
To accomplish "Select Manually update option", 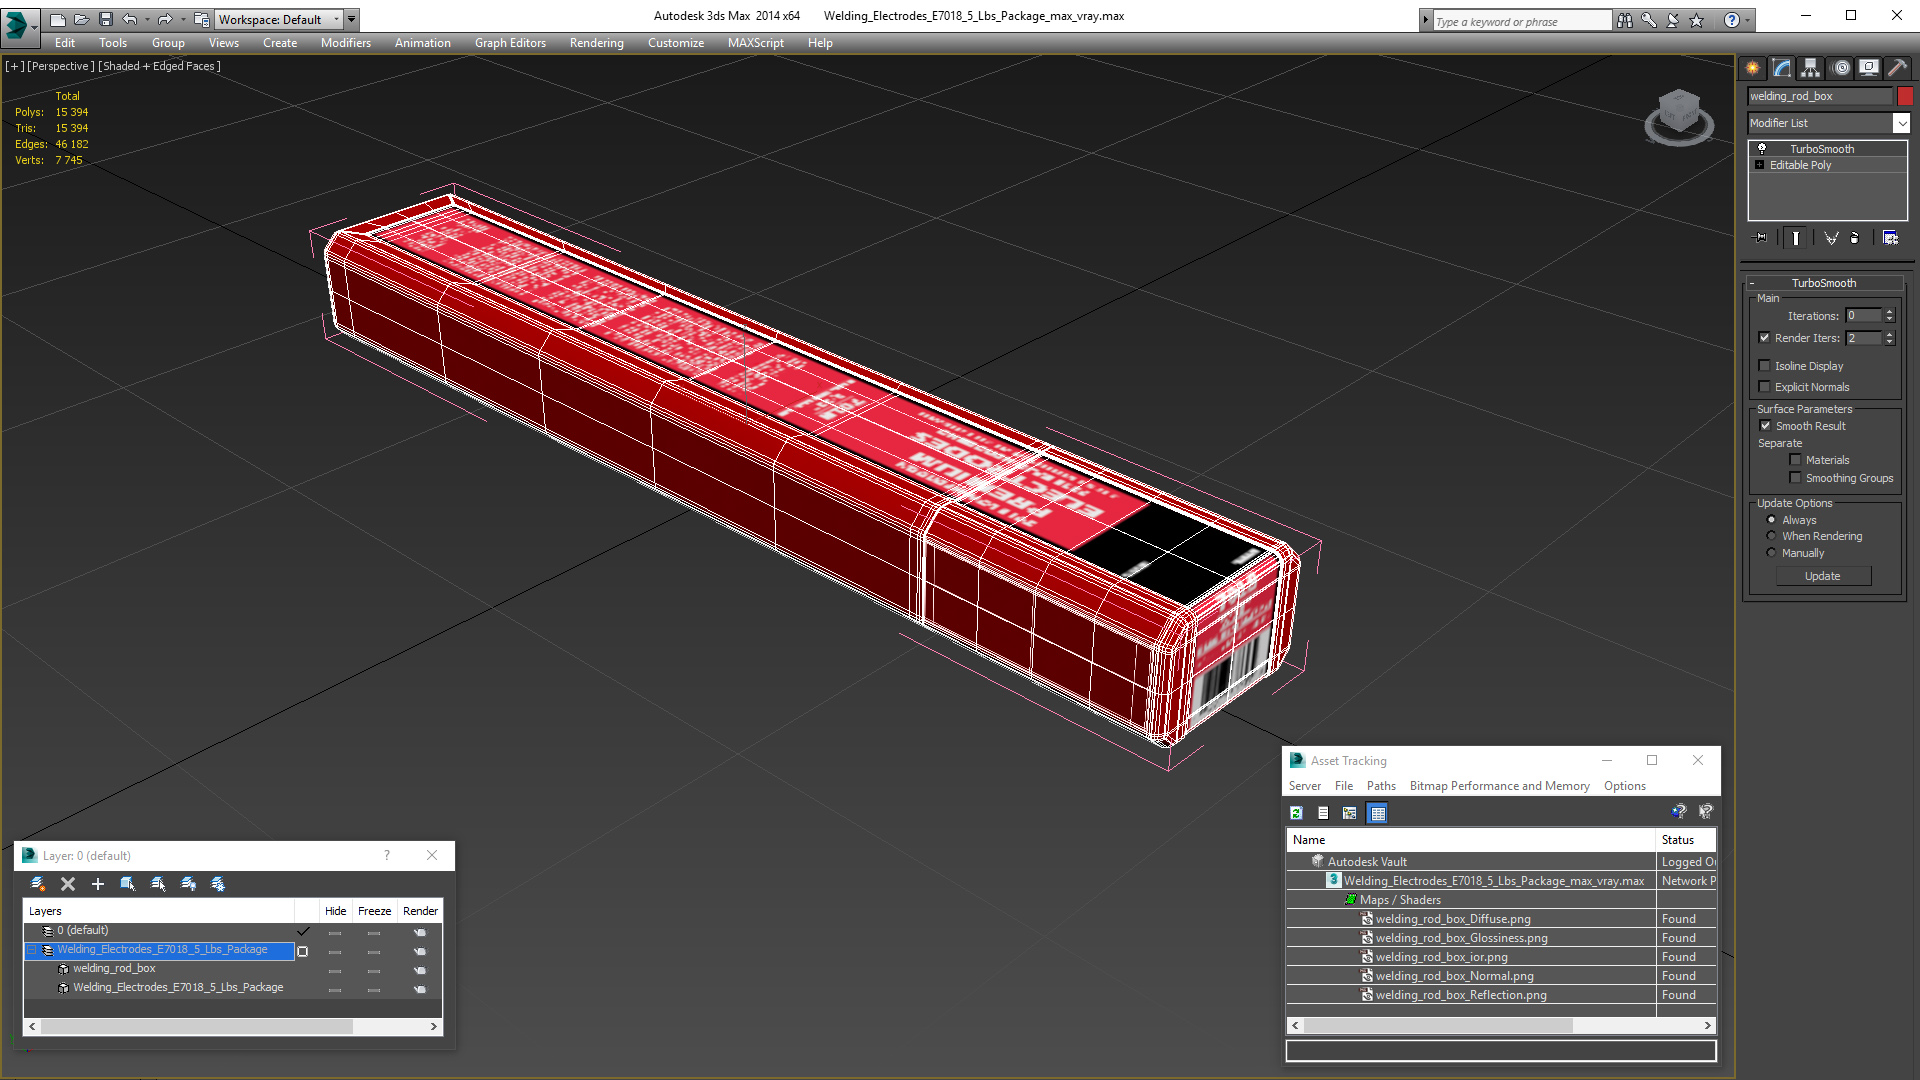I will pos(1772,553).
